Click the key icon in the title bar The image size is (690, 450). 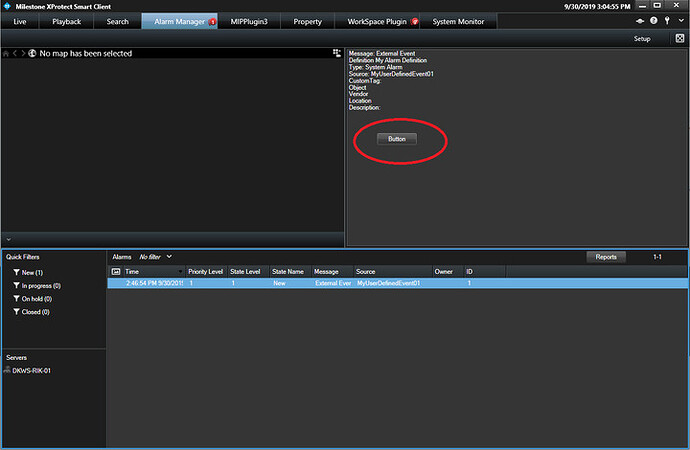[x=666, y=21]
